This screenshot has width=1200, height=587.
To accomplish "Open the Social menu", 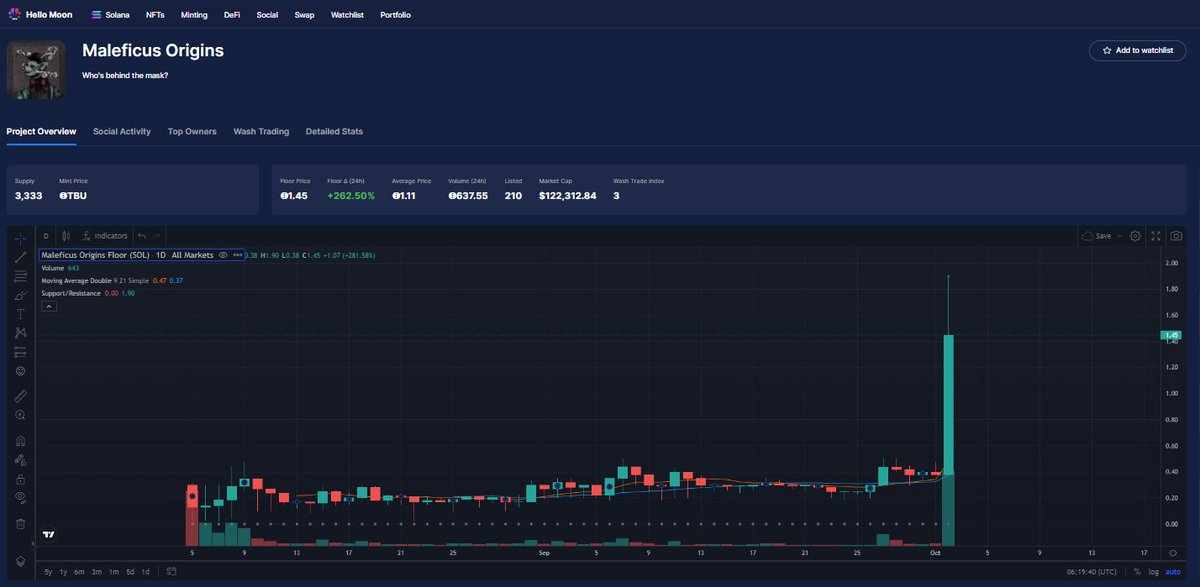I will point(267,15).
